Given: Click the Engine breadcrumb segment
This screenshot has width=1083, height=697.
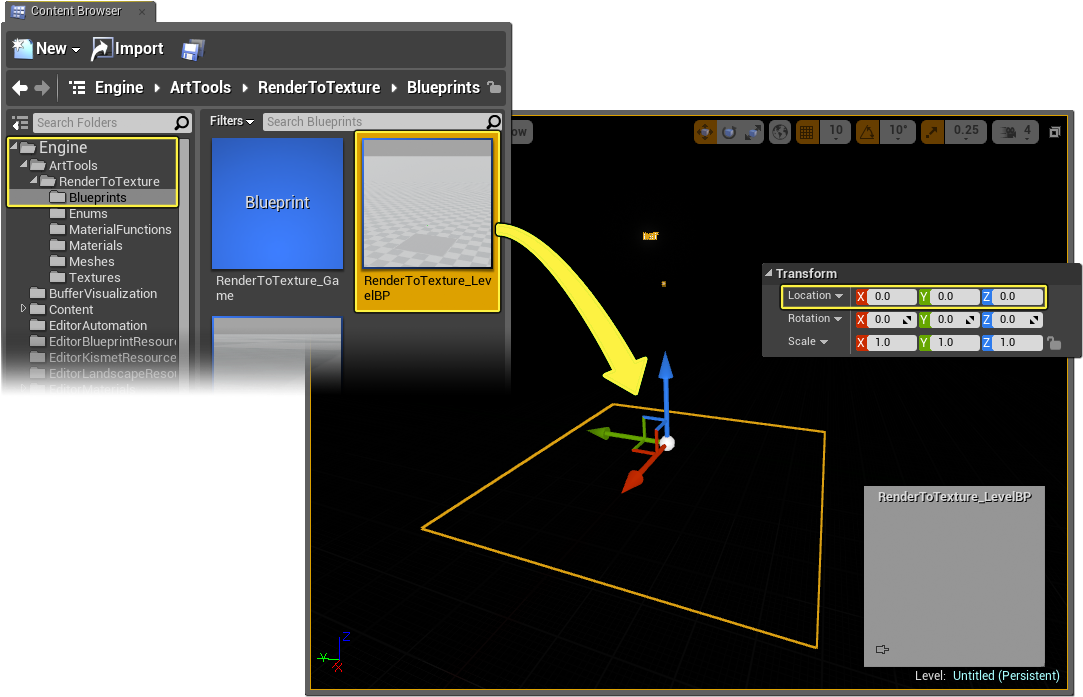Looking at the screenshot, I should 119,88.
